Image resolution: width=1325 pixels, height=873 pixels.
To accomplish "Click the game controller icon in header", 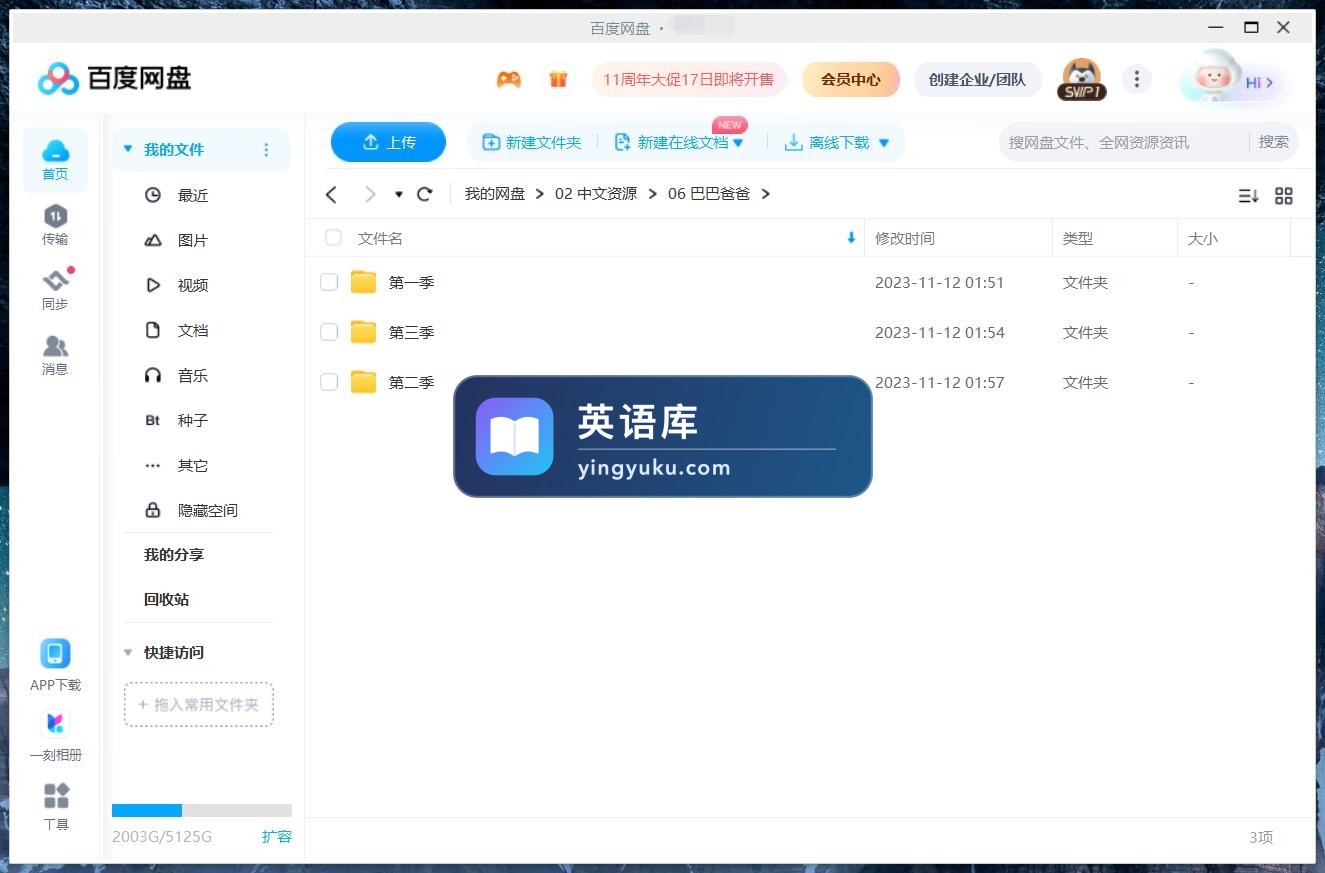I will pyautogui.click(x=509, y=79).
